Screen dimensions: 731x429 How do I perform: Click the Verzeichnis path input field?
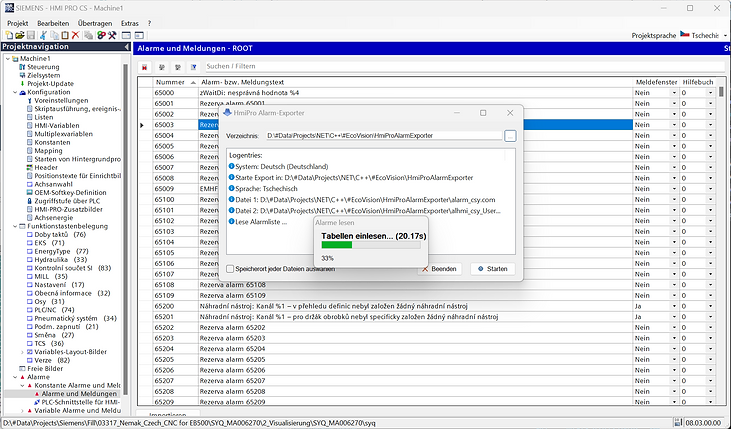[384, 136]
